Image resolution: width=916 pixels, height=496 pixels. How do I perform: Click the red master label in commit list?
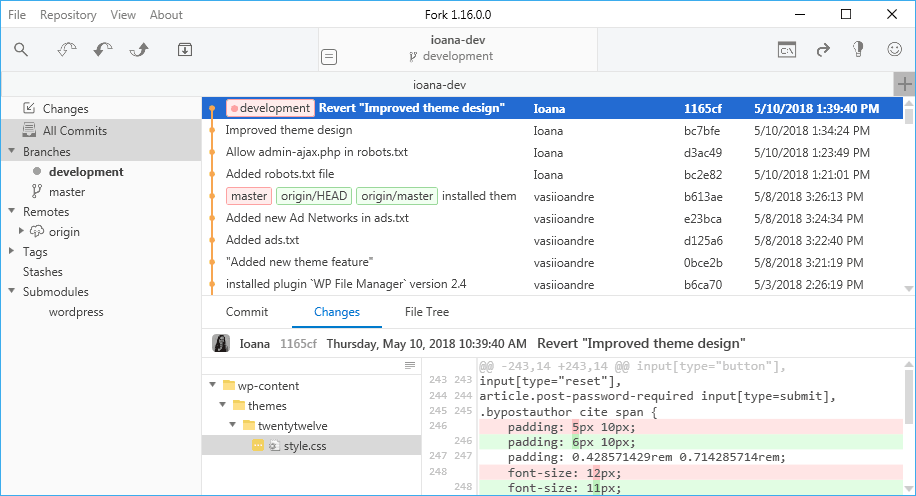coord(248,196)
